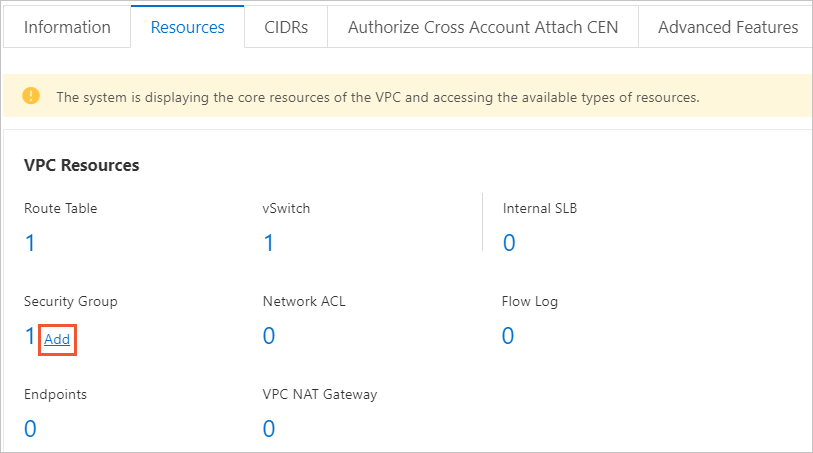Screen dimensions: 813x453
Task: Open the VPC NAT Gateway count link
Action: (269, 429)
